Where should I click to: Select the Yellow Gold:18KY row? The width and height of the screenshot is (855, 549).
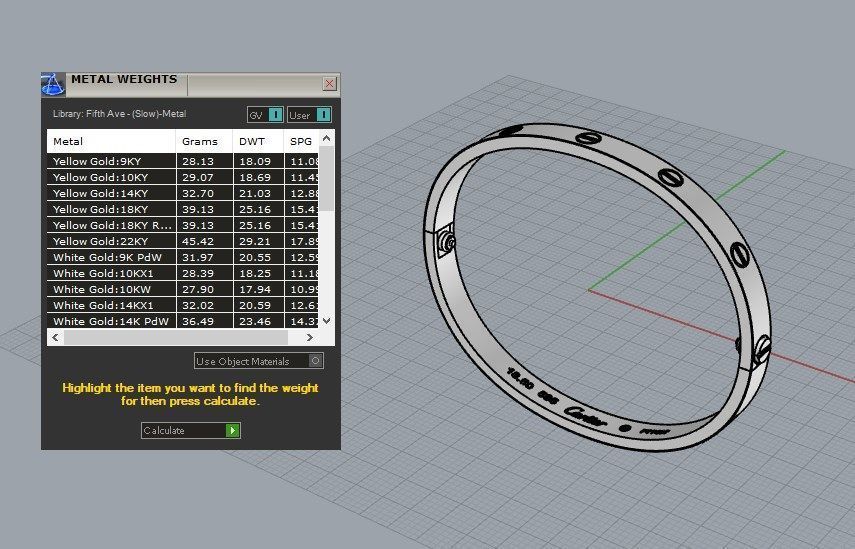[183, 209]
